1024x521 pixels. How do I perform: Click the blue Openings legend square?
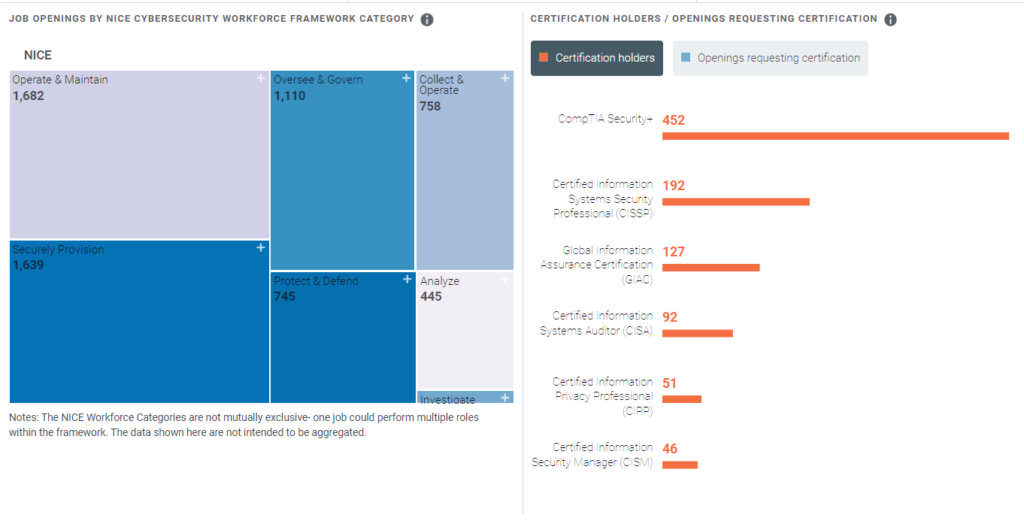click(685, 58)
